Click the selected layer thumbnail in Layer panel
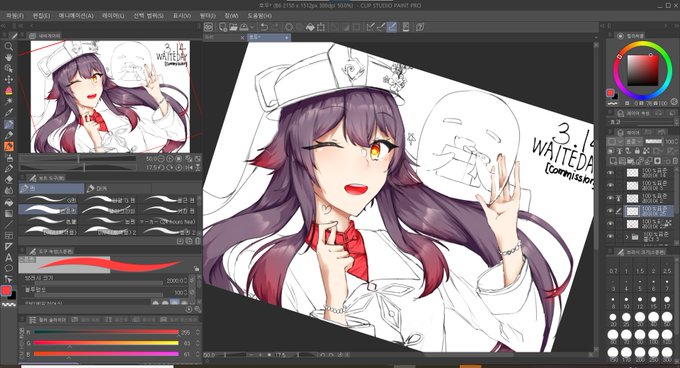The width and height of the screenshot is (680, 368). [633, 211]
